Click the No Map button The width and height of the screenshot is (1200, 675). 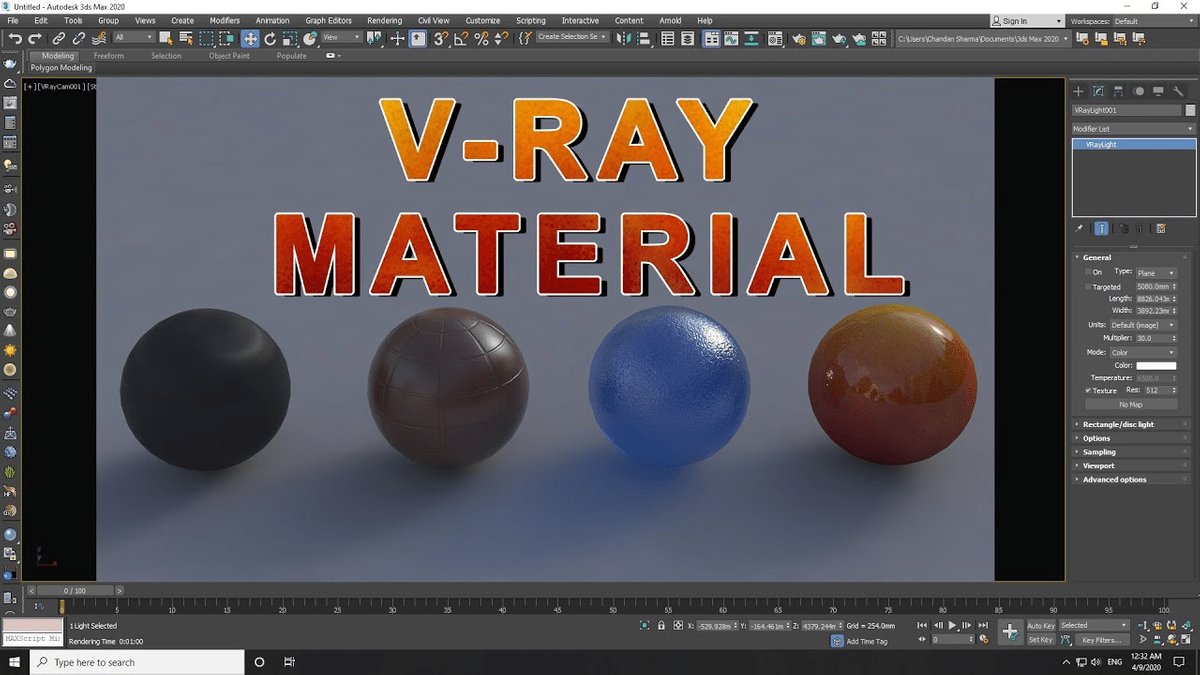pyautogui.click(x=1131, y=403)
